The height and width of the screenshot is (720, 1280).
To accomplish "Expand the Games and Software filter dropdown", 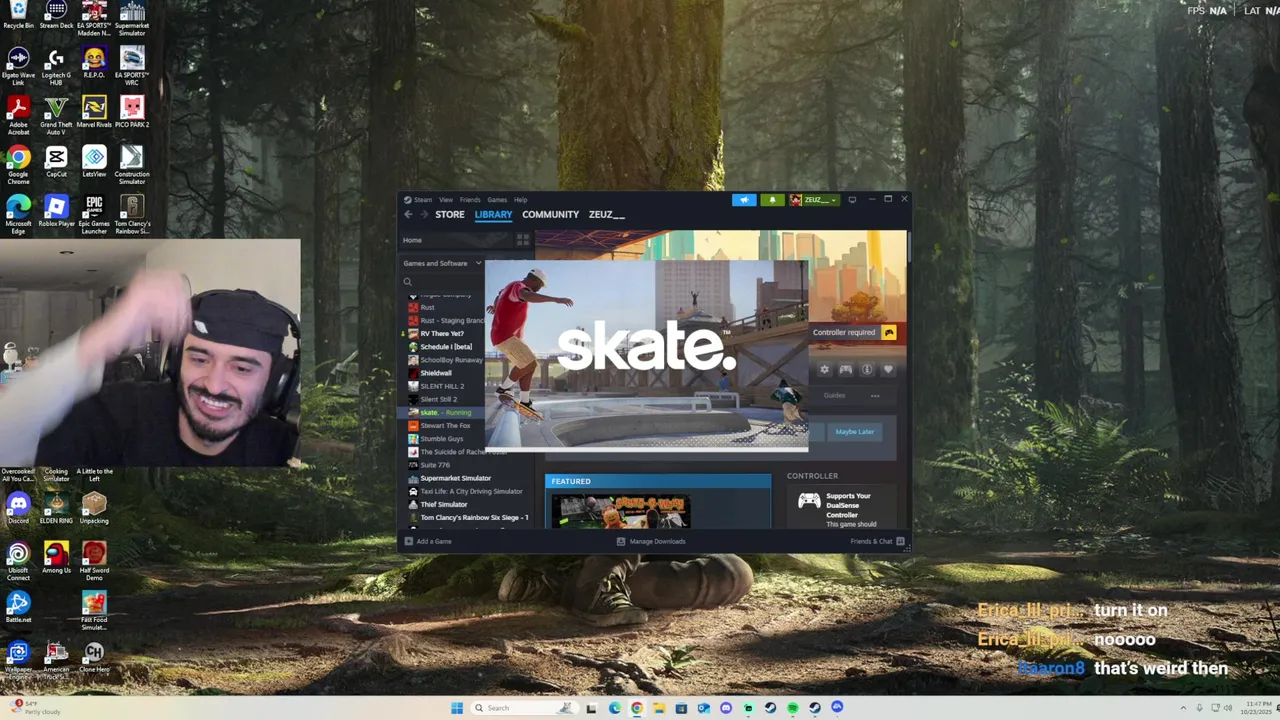I will [x=441, y=263].
